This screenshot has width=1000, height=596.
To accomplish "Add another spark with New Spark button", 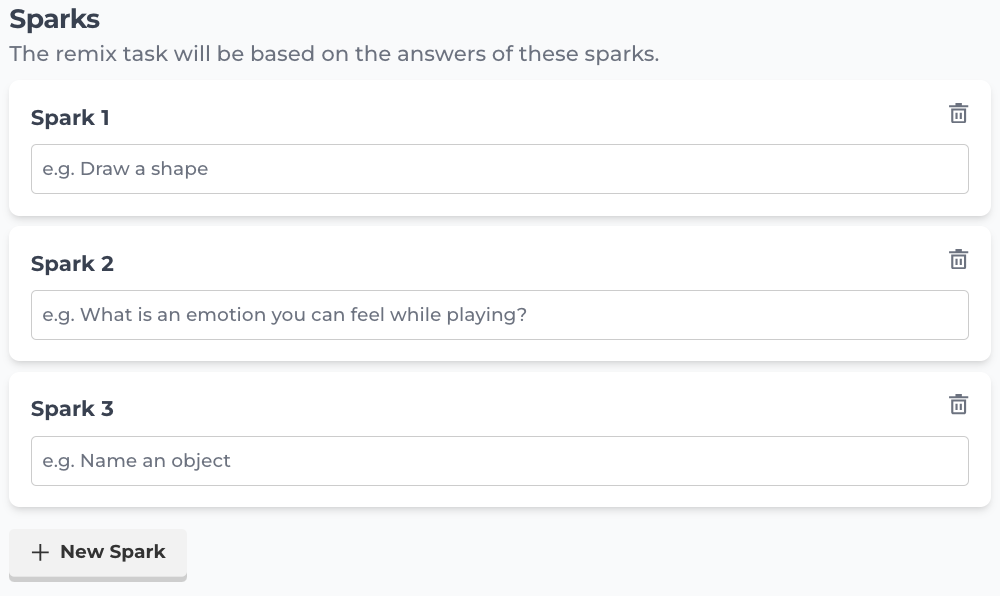I will [x=98, y=553].
